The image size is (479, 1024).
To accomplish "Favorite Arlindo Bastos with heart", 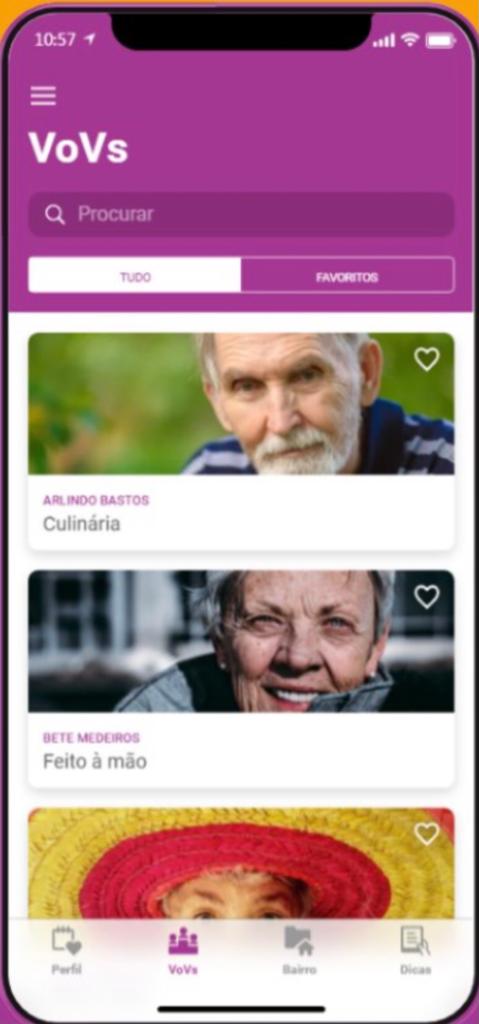I will point(427,359).
